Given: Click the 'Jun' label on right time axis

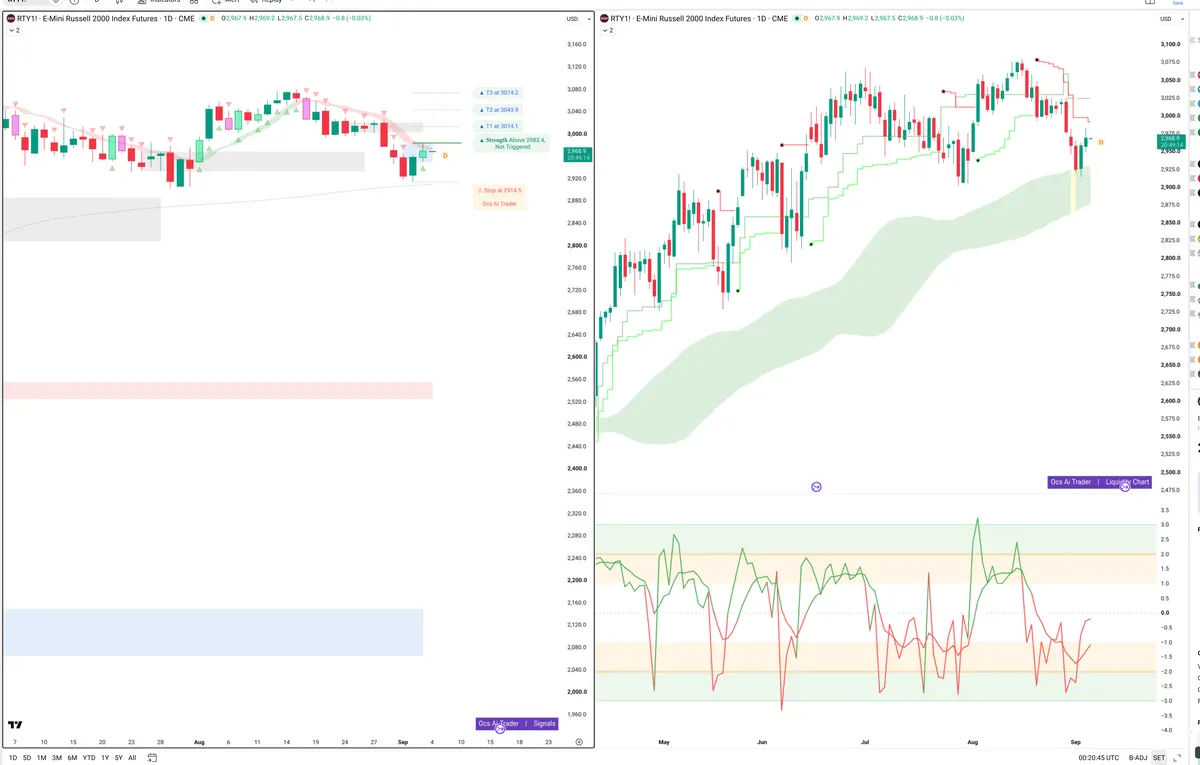Looking at the screenshot, I should (x=762, y=742).
